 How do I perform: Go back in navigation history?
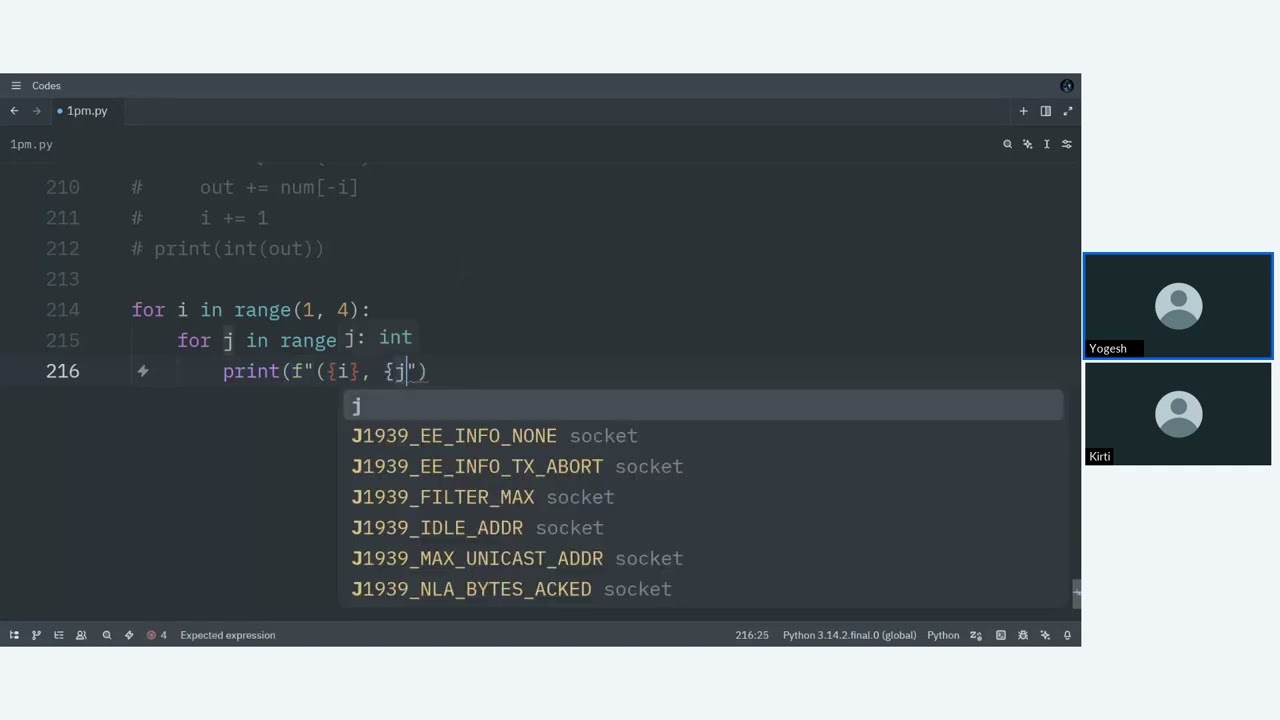pyautogui.click(x=14, y=111)
